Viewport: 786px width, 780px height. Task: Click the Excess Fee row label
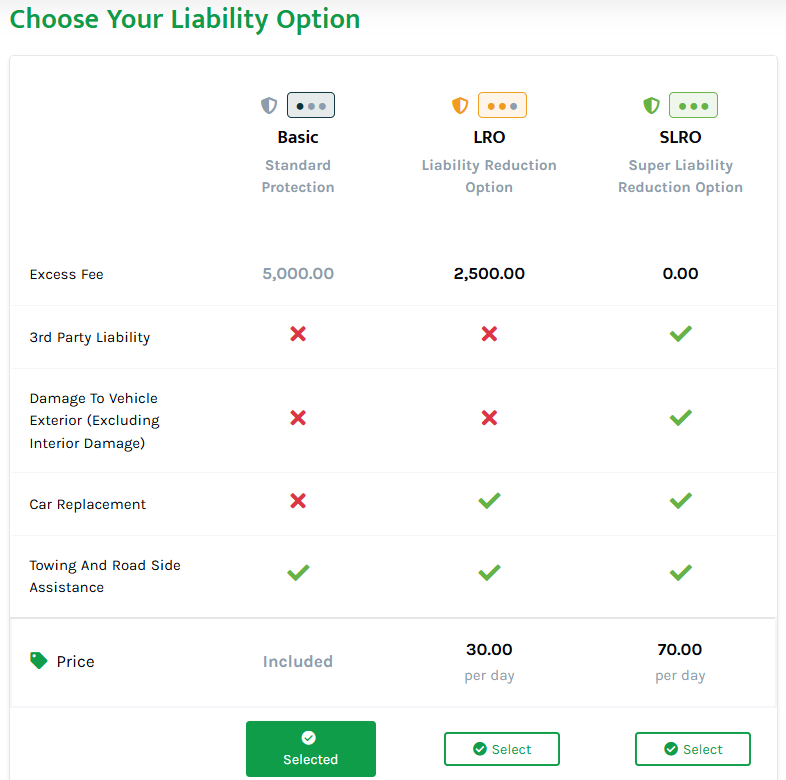click(x=67, y=275)
